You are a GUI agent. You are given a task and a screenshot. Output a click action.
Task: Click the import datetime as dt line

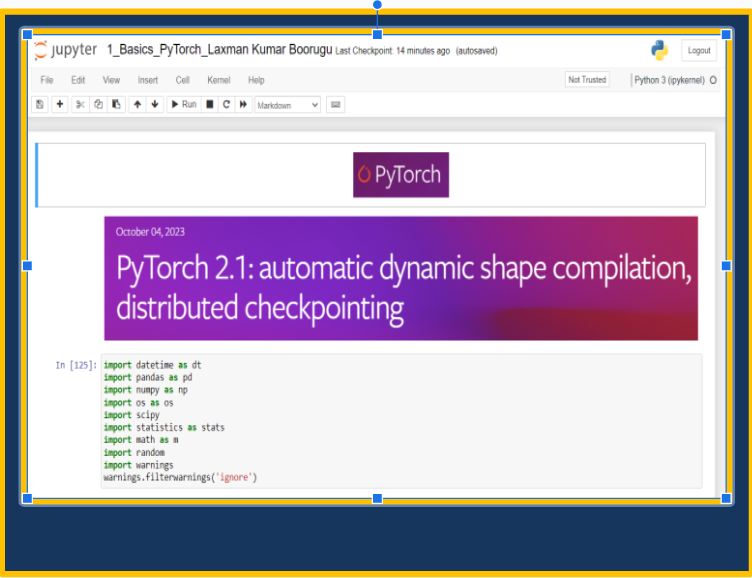point(153,365)
